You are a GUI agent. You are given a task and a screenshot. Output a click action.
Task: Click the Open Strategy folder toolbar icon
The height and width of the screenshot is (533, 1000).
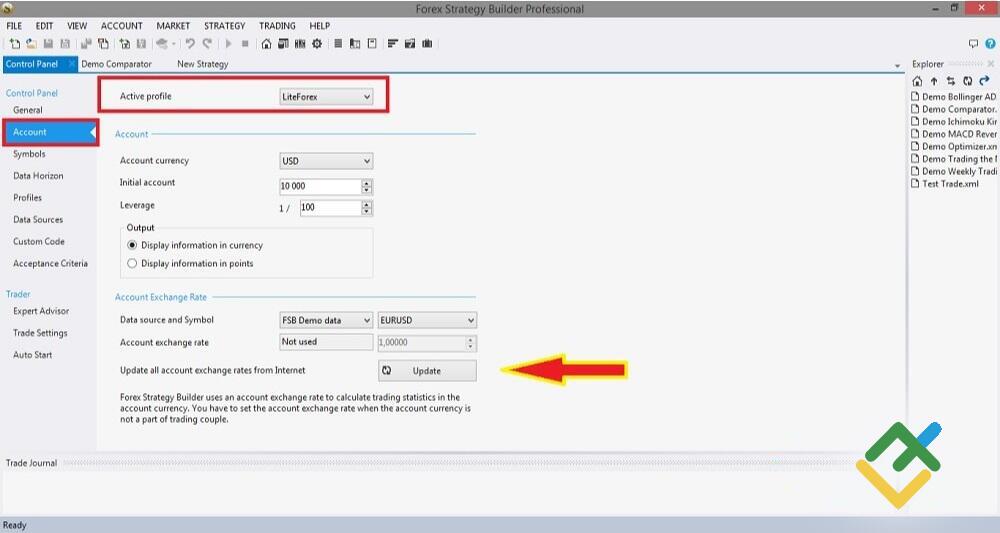pyautogui.click(x=31, y=44)
